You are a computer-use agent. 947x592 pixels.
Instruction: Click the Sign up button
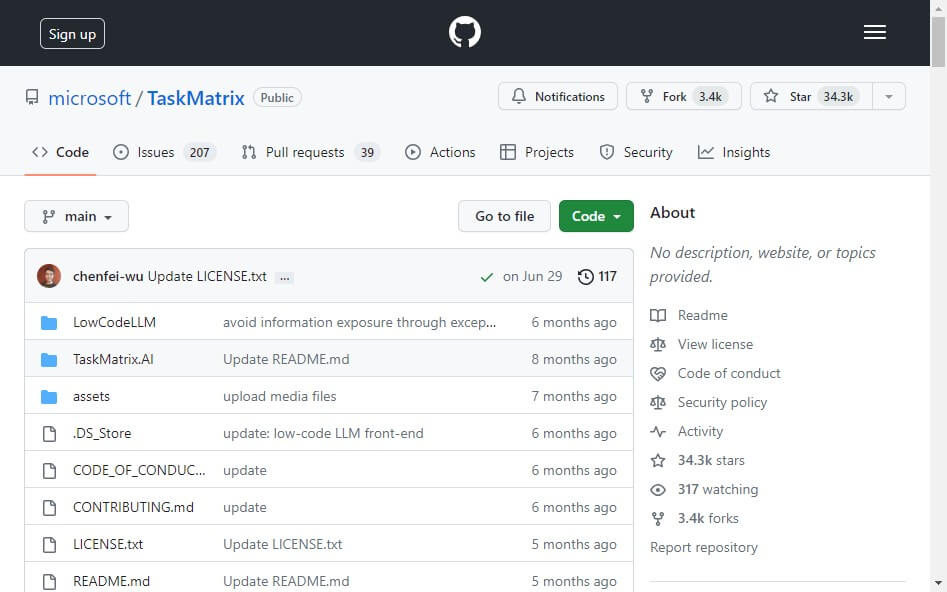[x=72, y=34]
